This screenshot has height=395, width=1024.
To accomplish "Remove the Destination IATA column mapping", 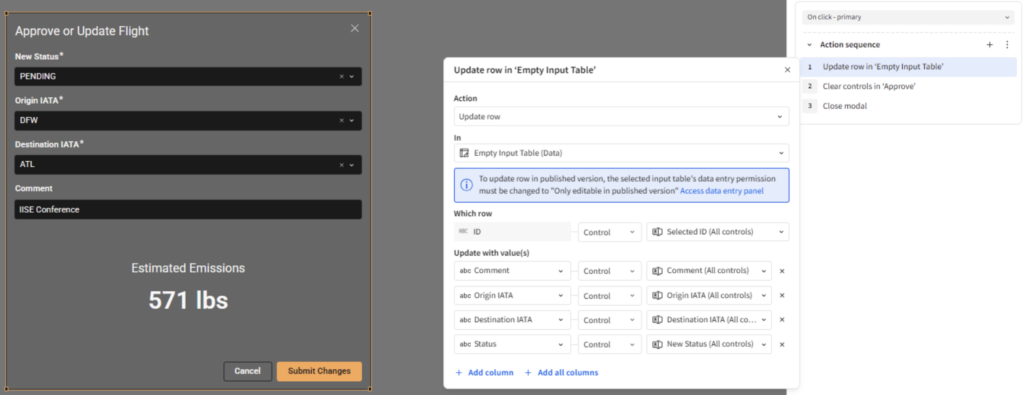I will (x=782, y=320).
